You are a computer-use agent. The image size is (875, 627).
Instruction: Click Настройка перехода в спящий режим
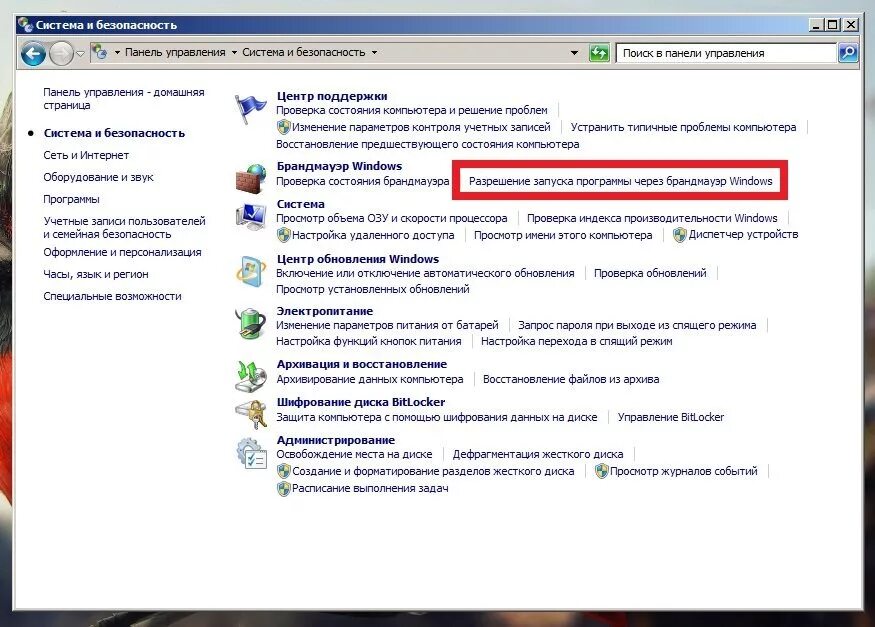[x=576, y=341]
